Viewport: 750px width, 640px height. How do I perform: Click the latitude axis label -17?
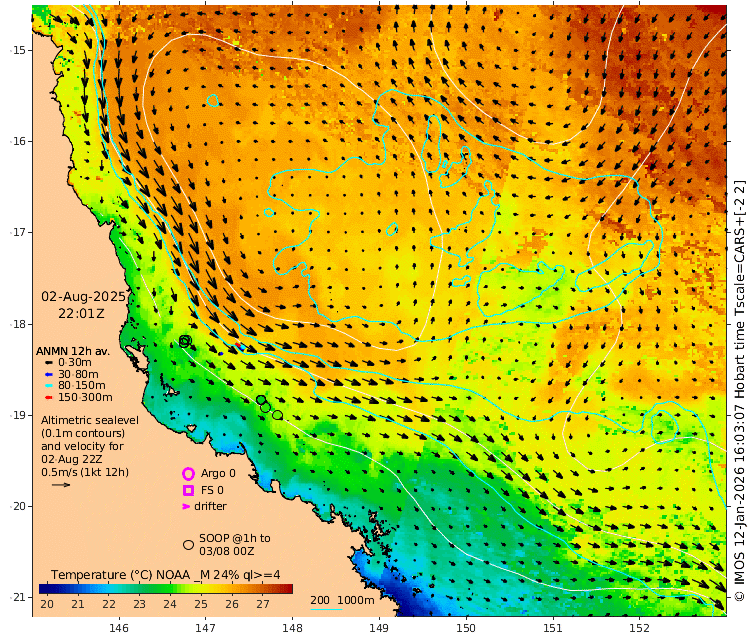pyautogui.click(x=18, y=232)
